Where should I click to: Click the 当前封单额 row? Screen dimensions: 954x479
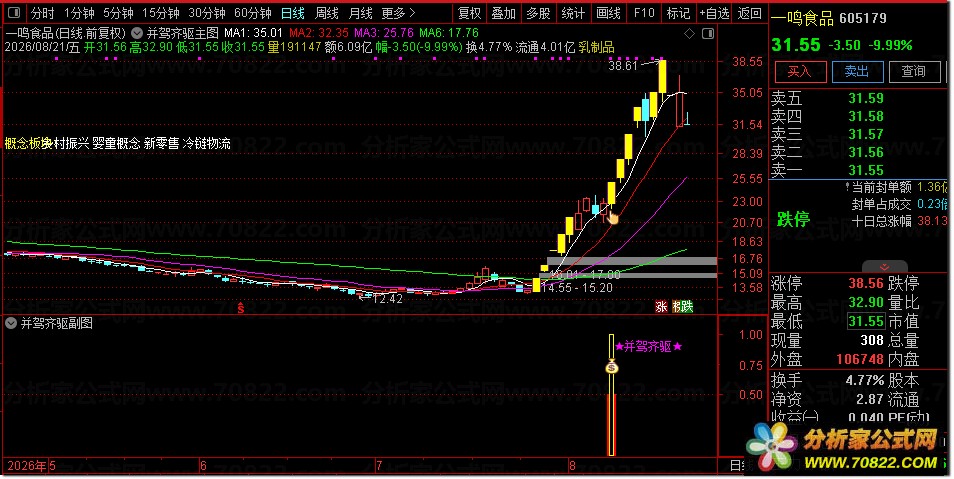point(897,187)
